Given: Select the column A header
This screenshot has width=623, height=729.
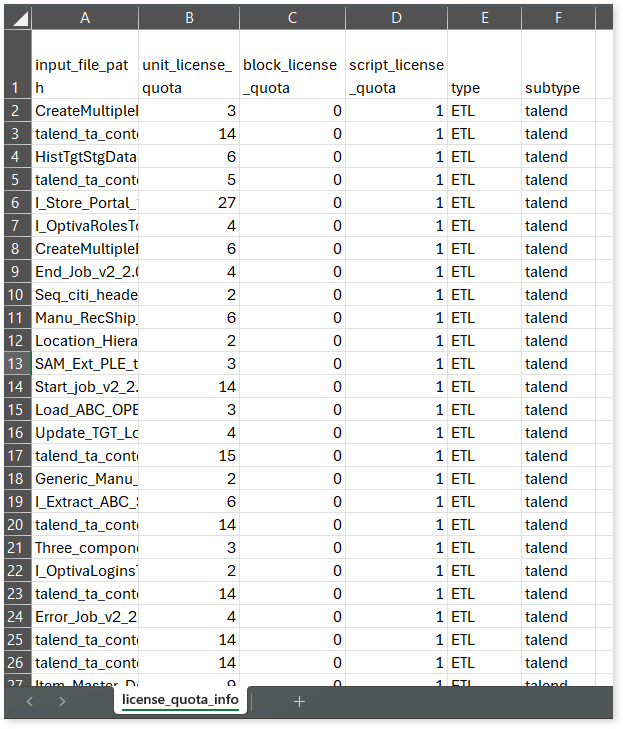Looking at the screenshot, I should 84,18.
